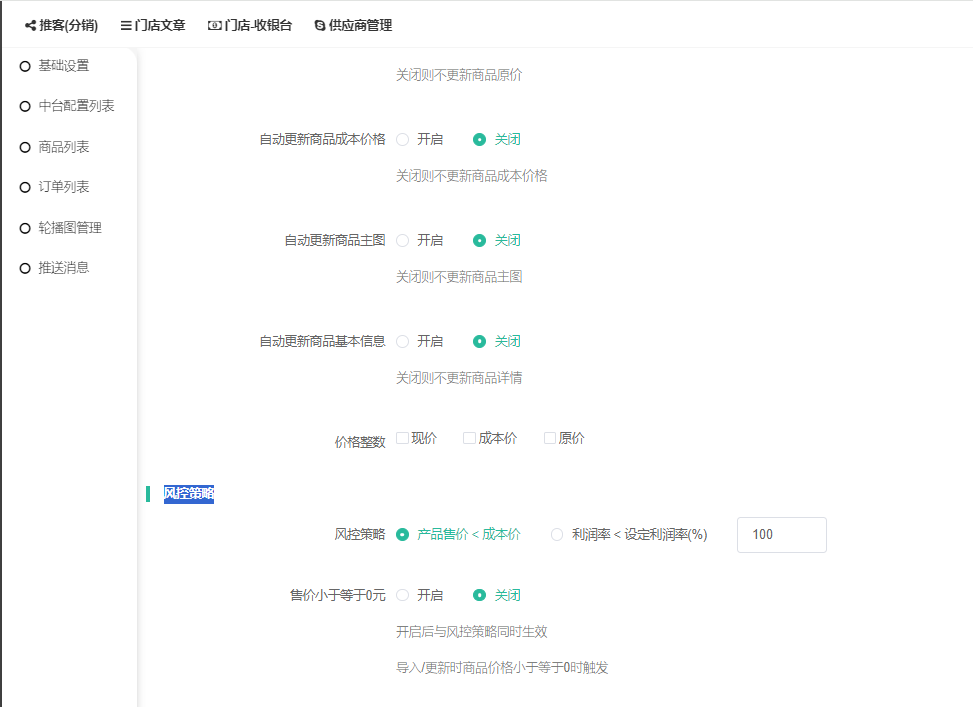Viewport: 973px width, 707px height.
Task: Select 关闭 for 自动更新商品基本信息
Action: (480, 342)
